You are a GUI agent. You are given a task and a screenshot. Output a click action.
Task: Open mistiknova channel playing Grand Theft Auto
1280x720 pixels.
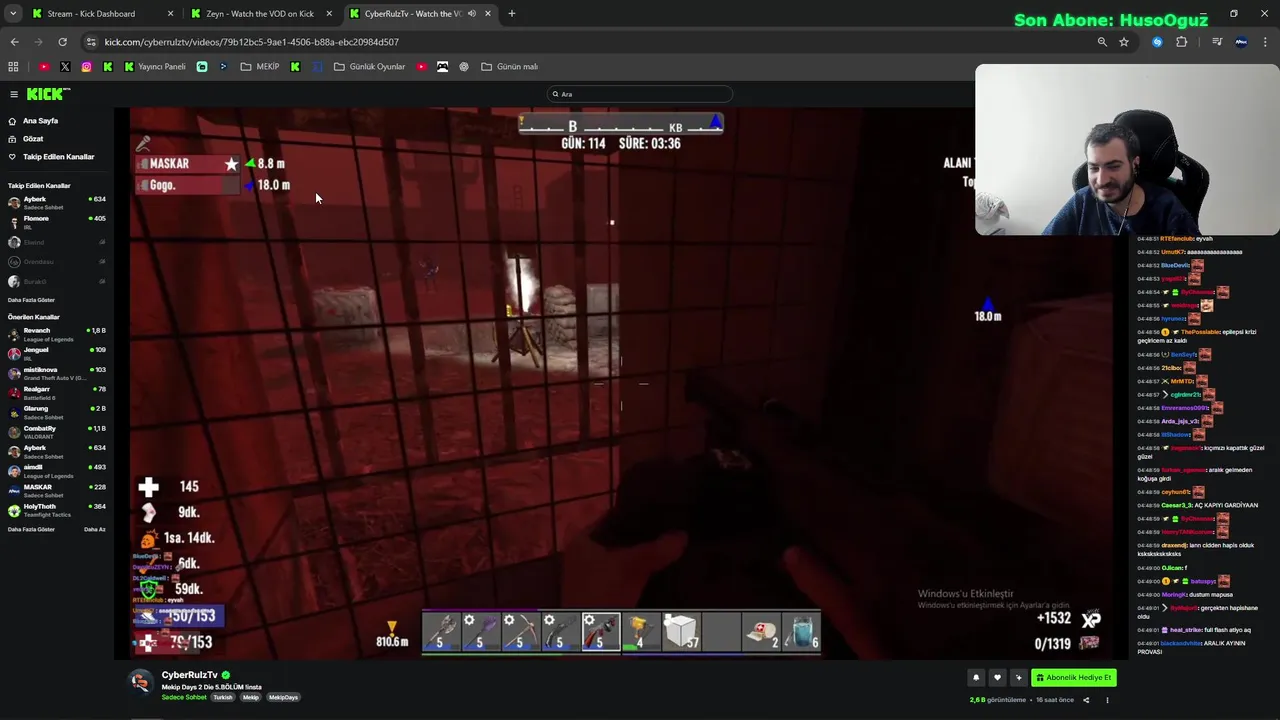[57, 373]
